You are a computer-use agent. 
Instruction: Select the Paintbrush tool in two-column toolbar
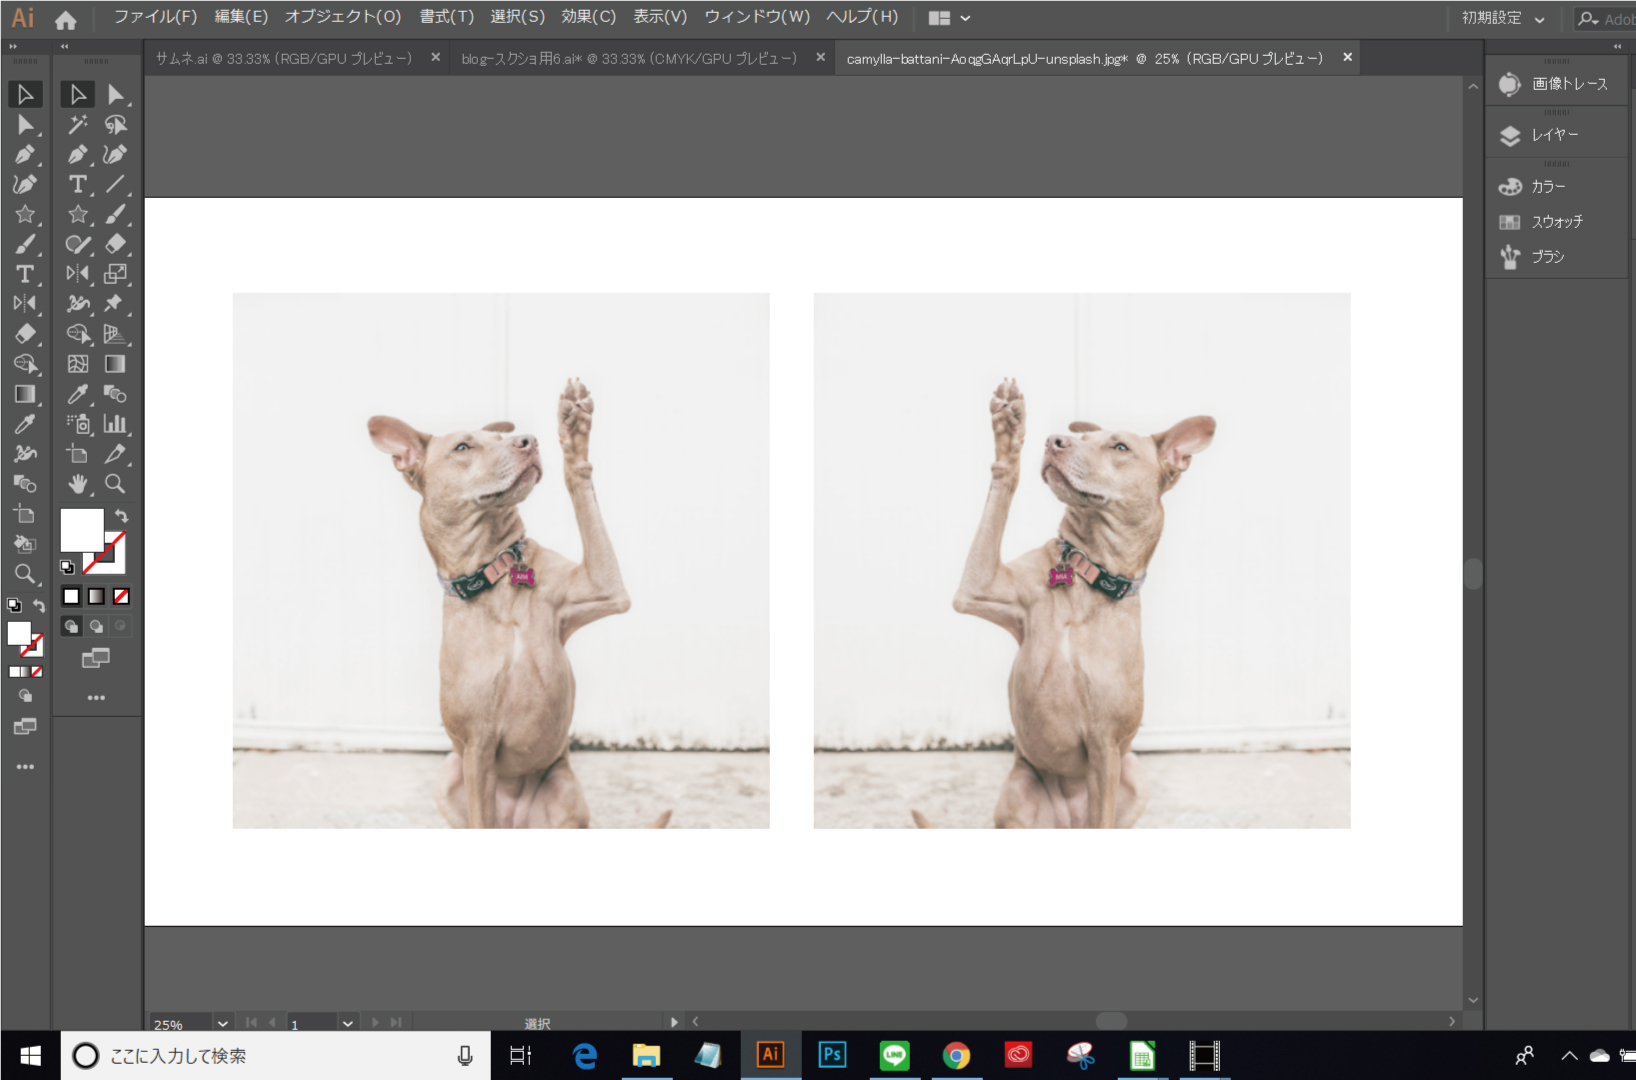pyautogui.click(x=116, y=214)
